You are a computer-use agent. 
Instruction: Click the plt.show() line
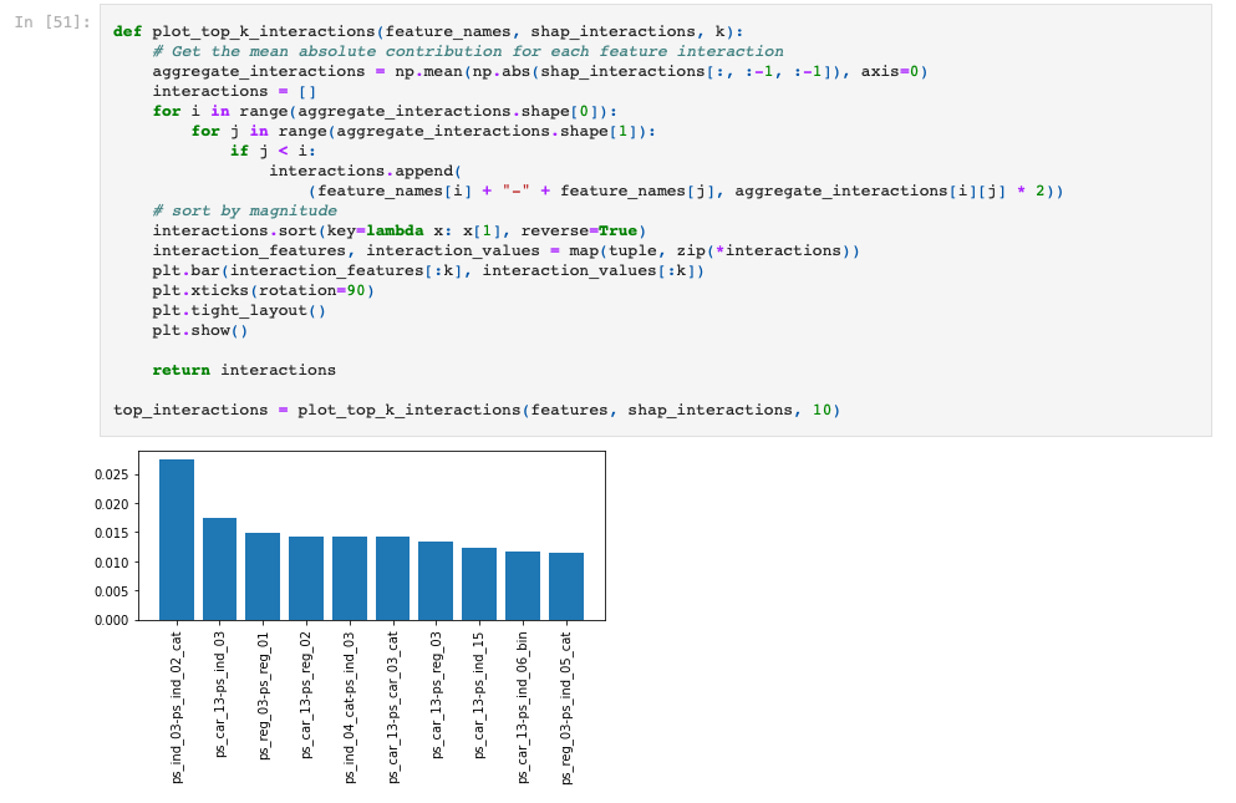tap(200, 330)
